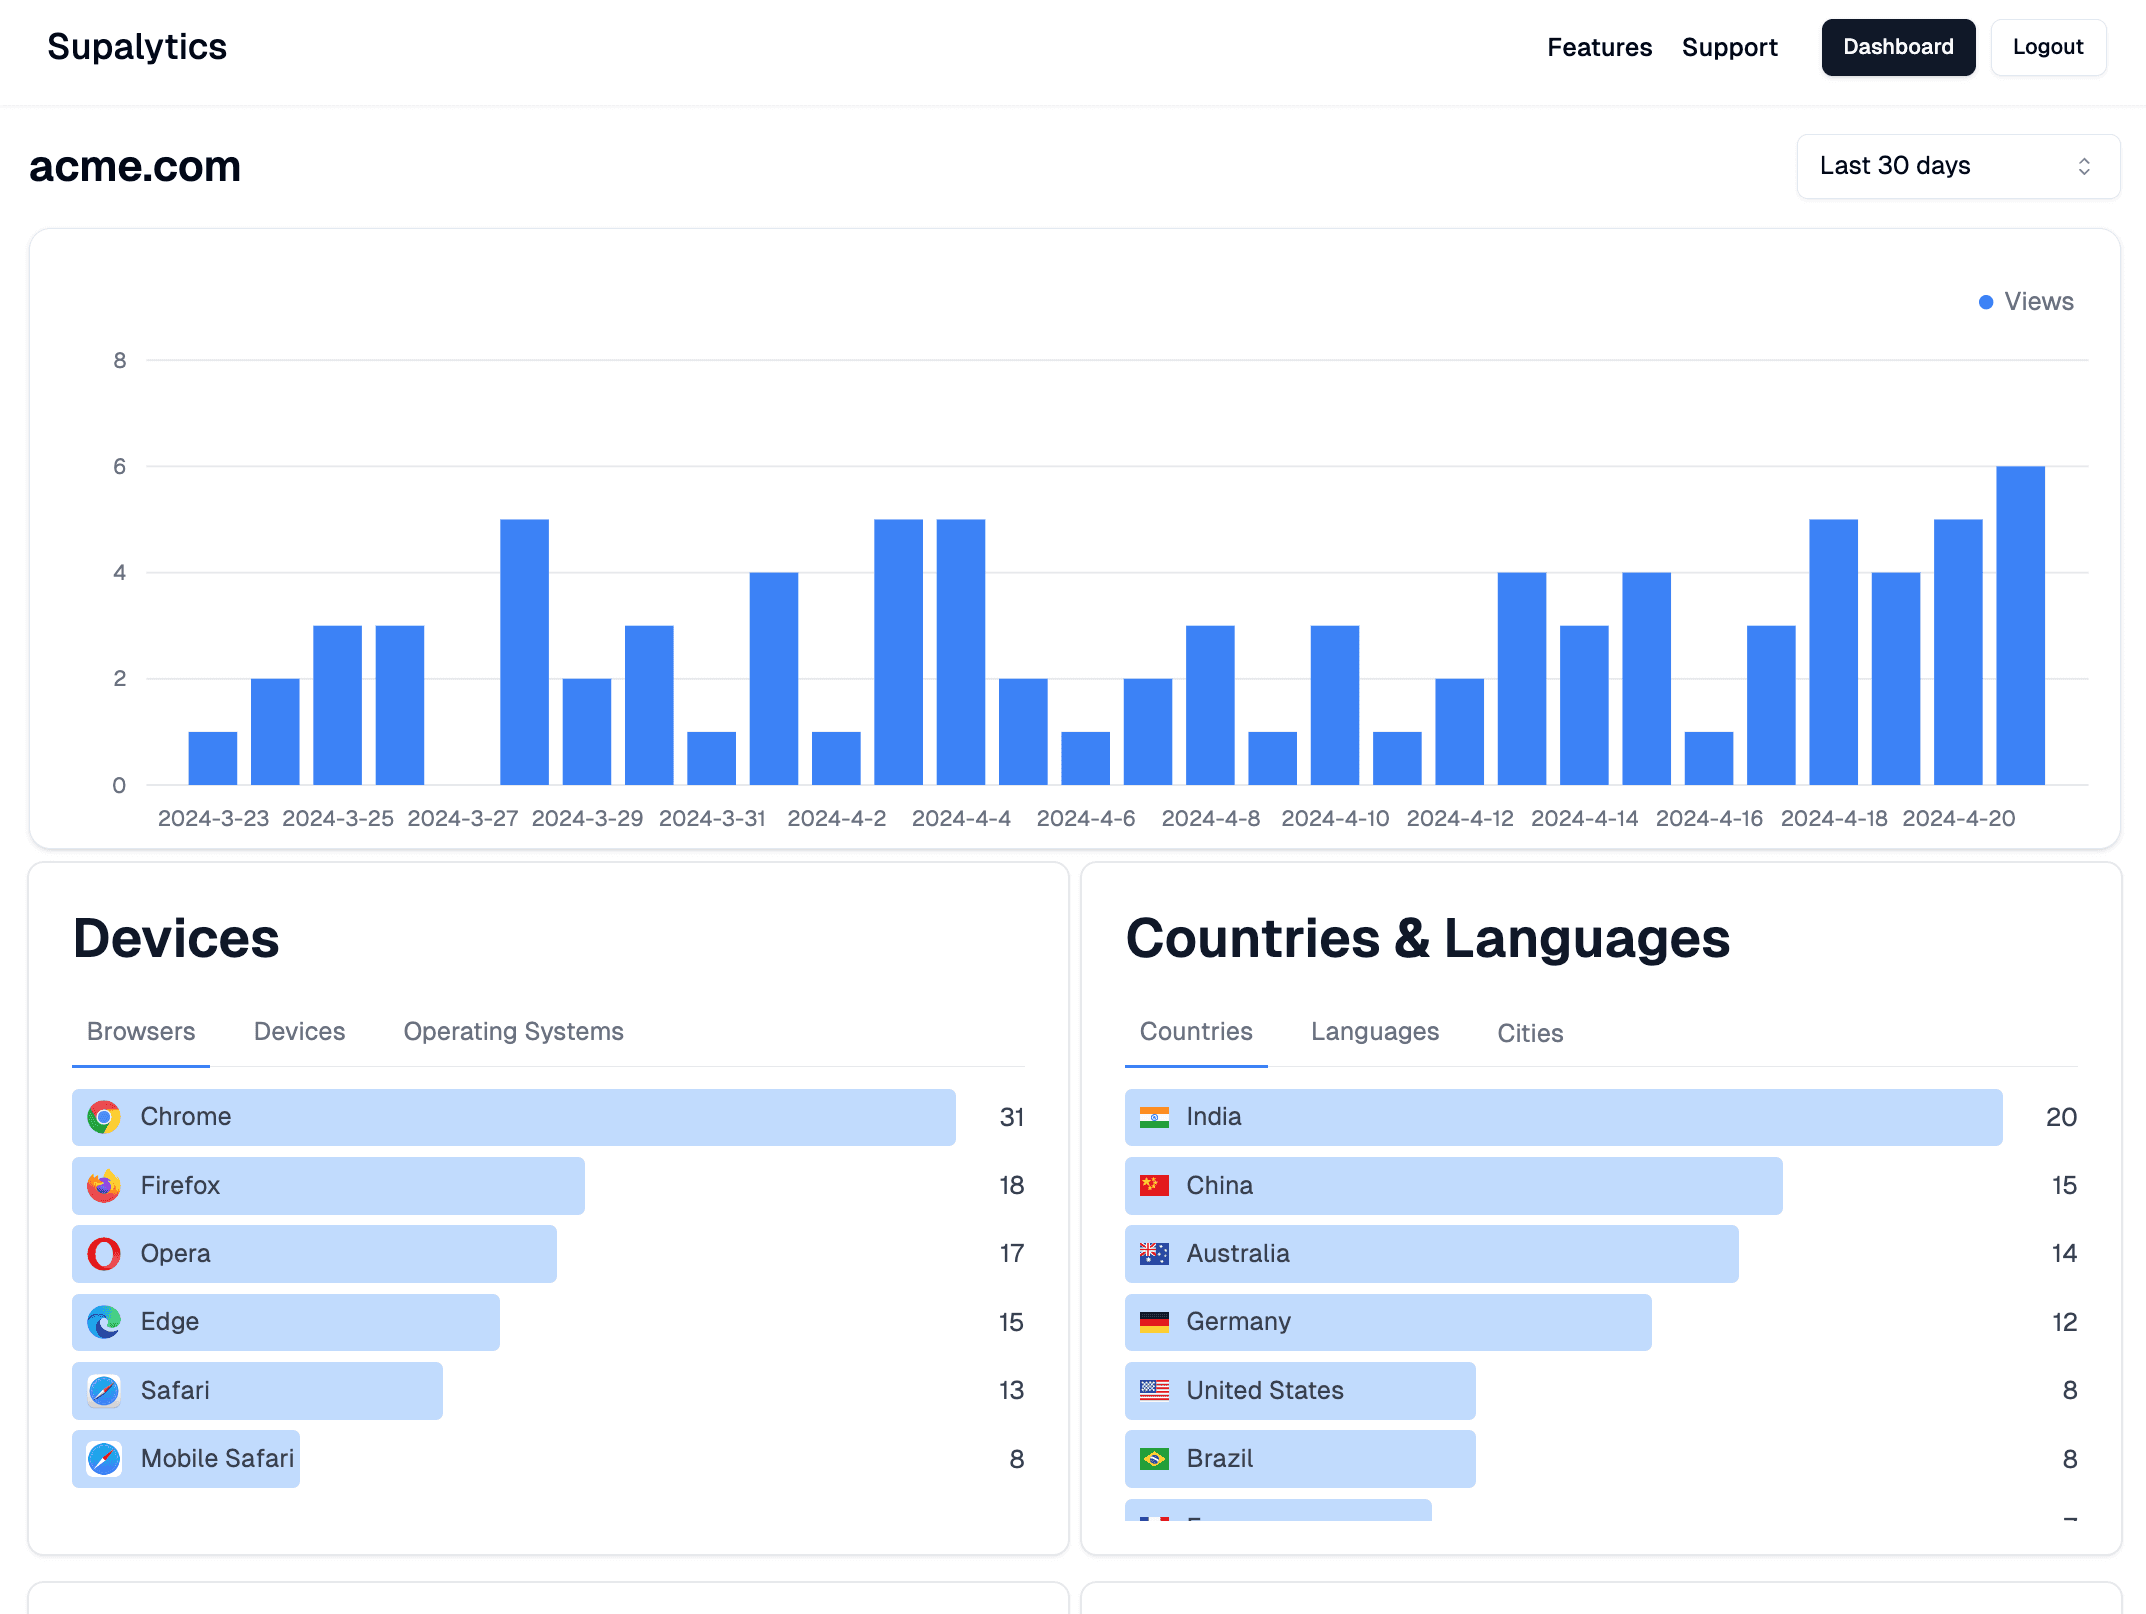
Task: Click the Firefox browser icon
Action: pyautogui.click(x=104, y=1186)
